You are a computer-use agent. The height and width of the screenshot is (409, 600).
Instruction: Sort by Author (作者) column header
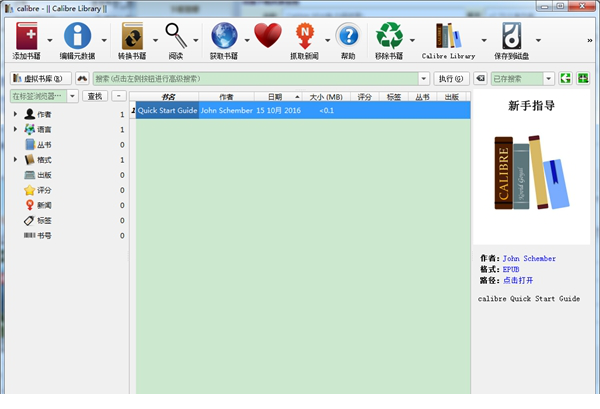(x=227, y=97)
